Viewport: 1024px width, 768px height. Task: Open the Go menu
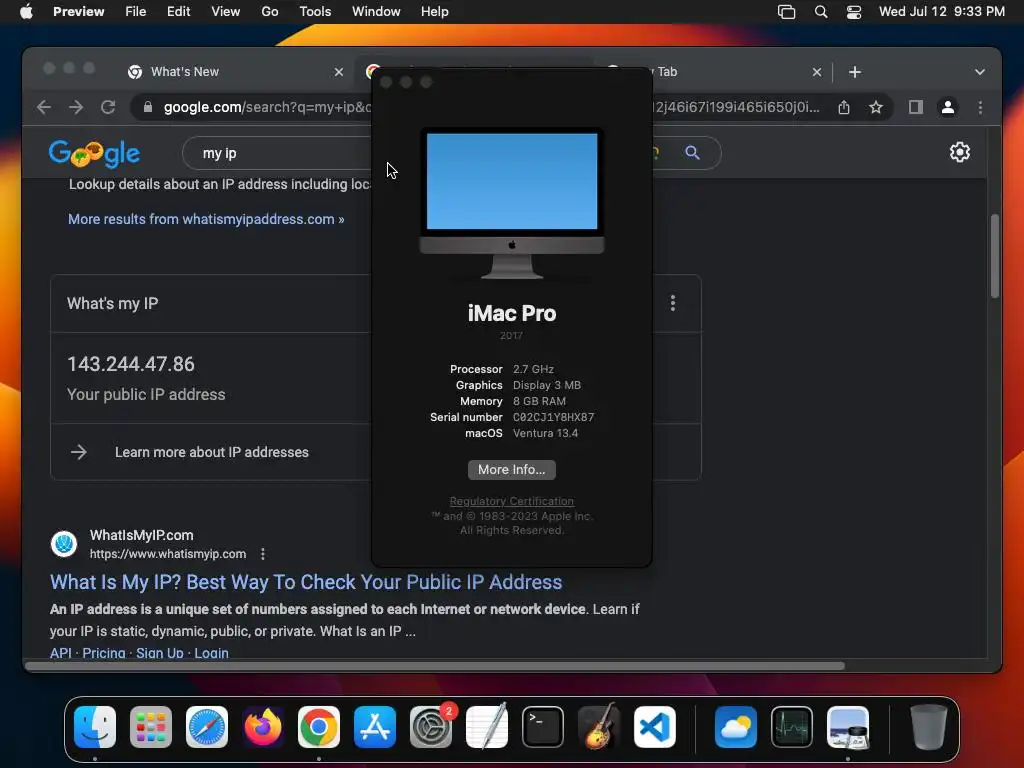coord(270,11)
